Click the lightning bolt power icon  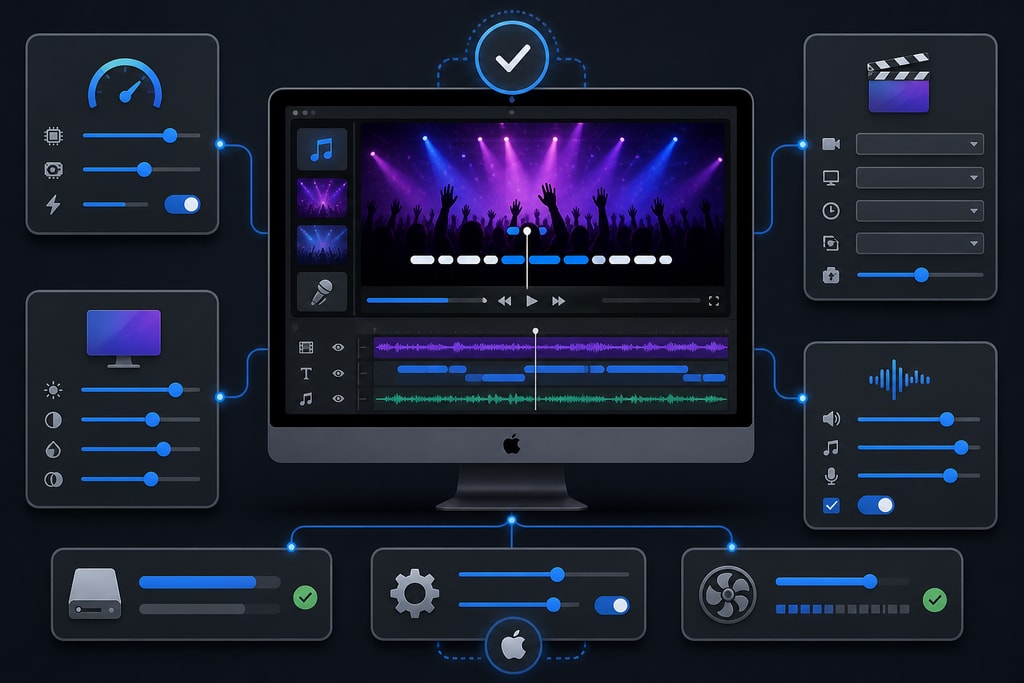pos(53,204)
